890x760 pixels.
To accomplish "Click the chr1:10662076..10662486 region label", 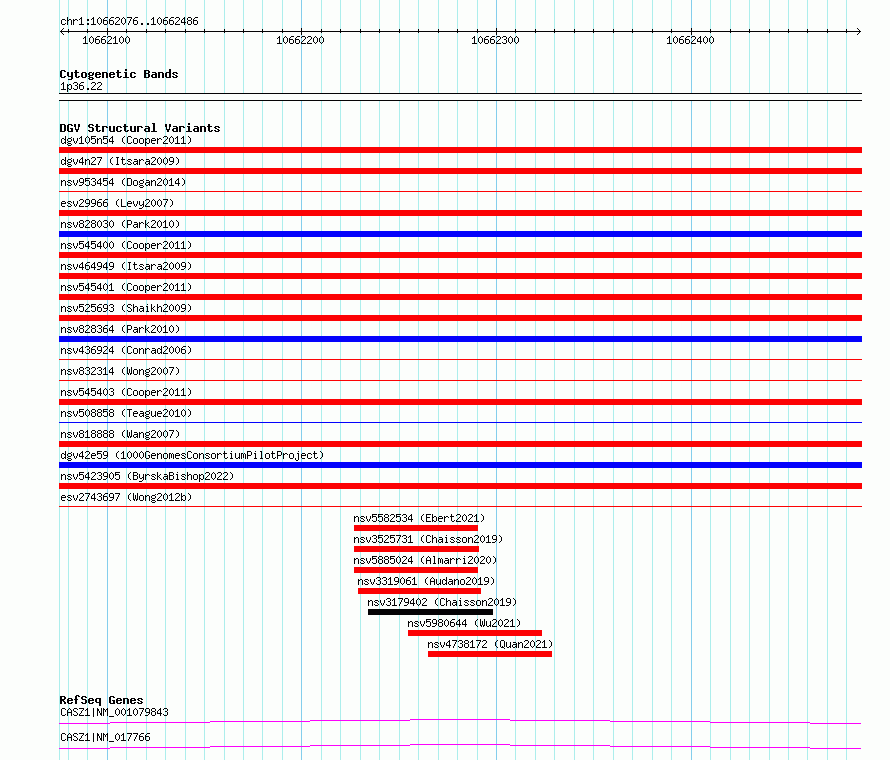I will coord(128,21).
